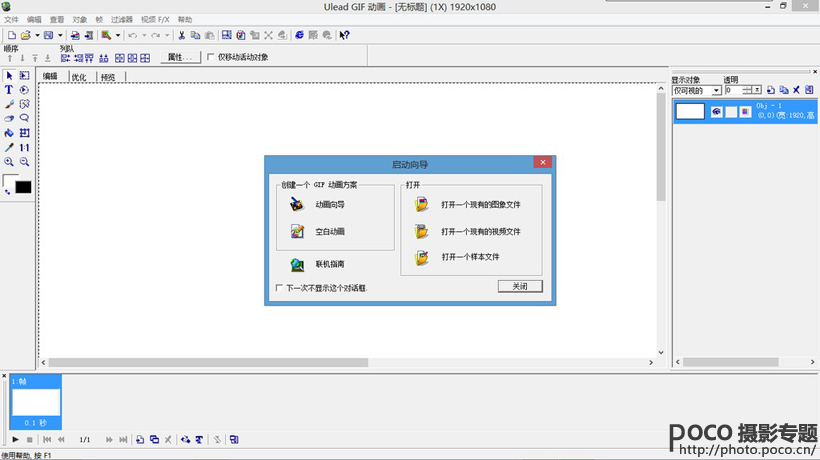This screenshot has height=460, width=820.
Task: Open the undo history dropdown arrow
Action: 144,35
